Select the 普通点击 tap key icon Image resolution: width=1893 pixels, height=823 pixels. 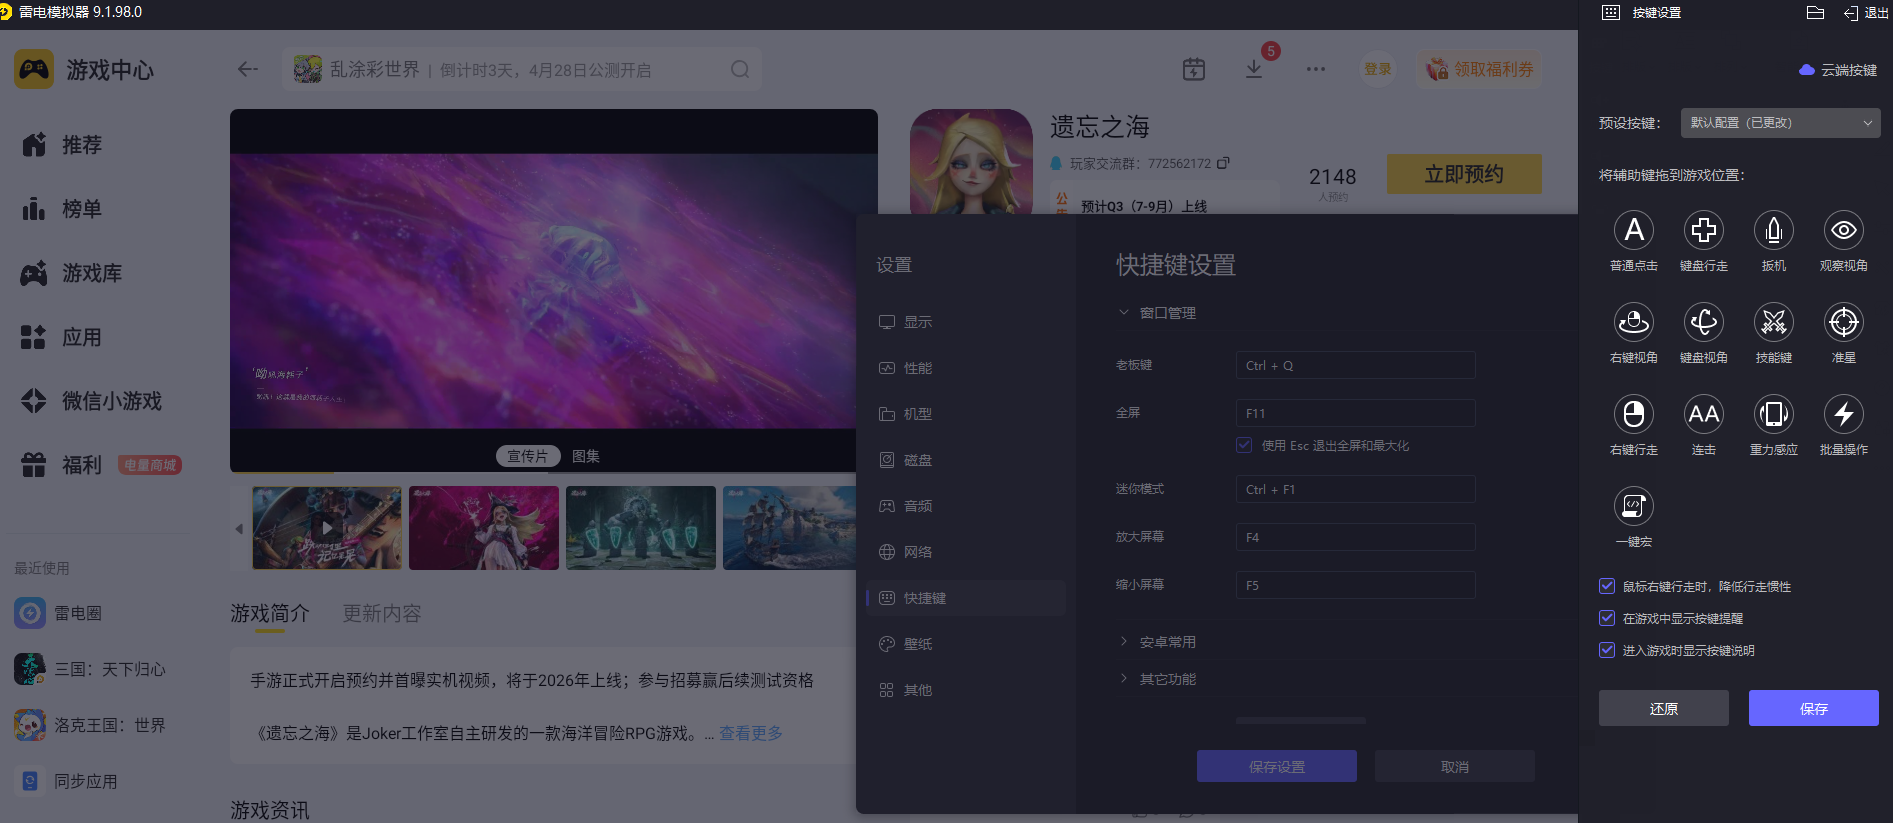[1633, 231]
